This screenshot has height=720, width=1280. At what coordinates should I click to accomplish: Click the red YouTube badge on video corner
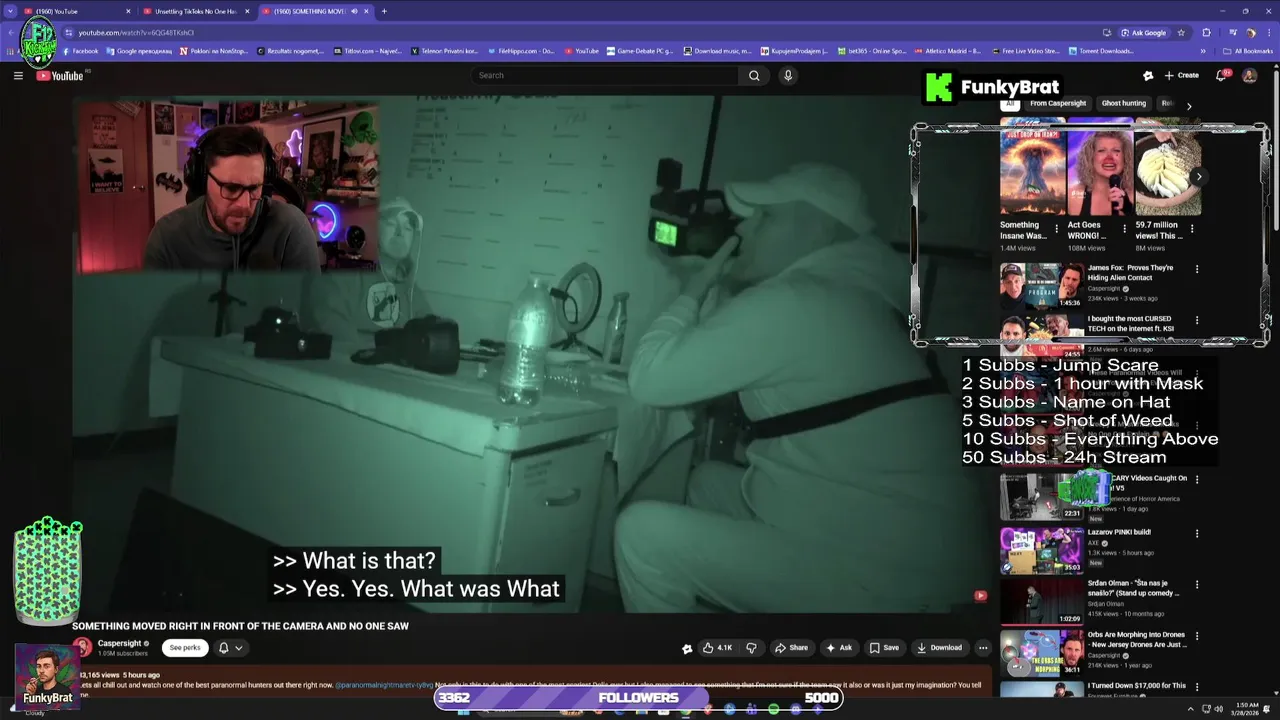coord(980,596)
